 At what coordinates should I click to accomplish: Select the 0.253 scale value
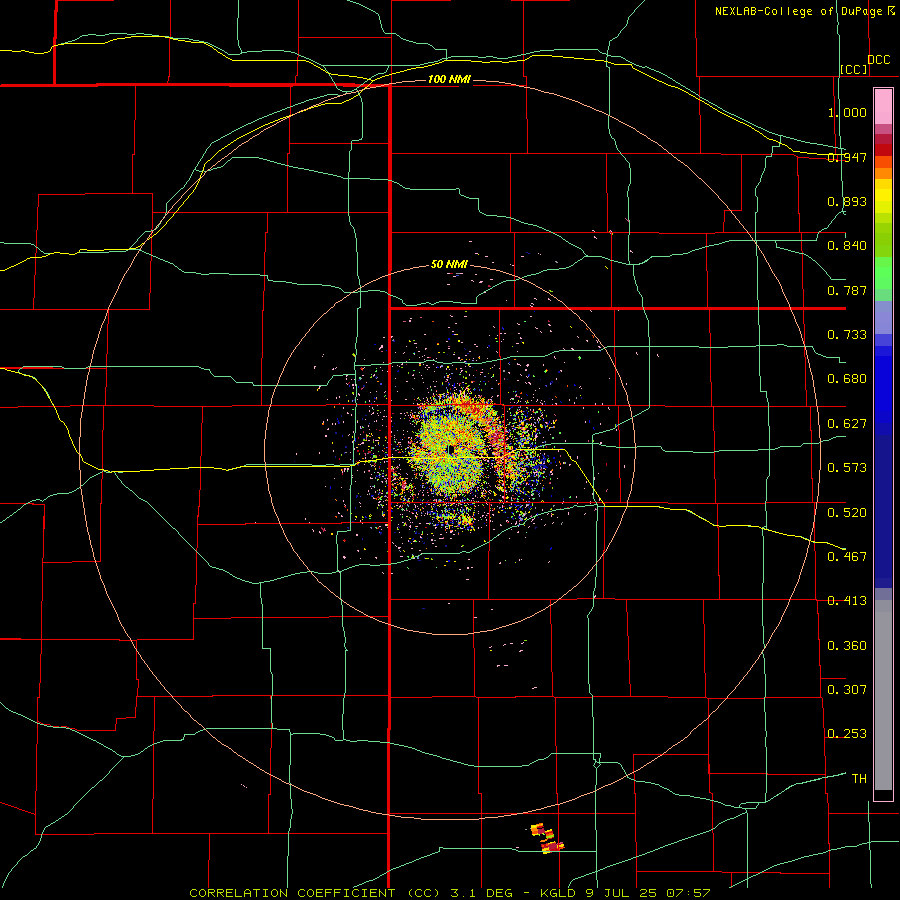click(847, 734)
